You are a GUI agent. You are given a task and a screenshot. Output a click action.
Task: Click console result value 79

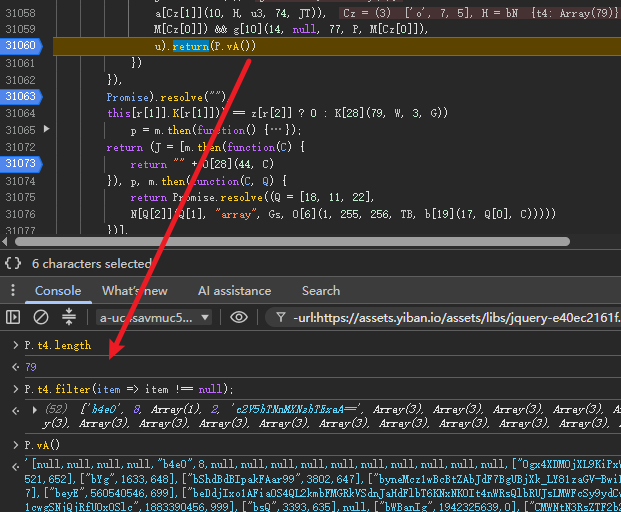pyautogui.click(x=31, y=367)
